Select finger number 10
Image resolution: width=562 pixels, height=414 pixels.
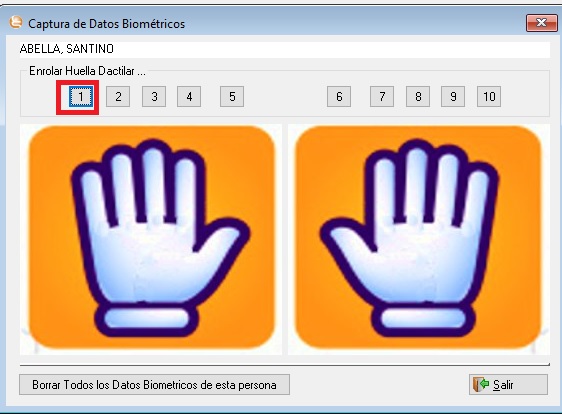pyautogui.click(x=489, y=96)
